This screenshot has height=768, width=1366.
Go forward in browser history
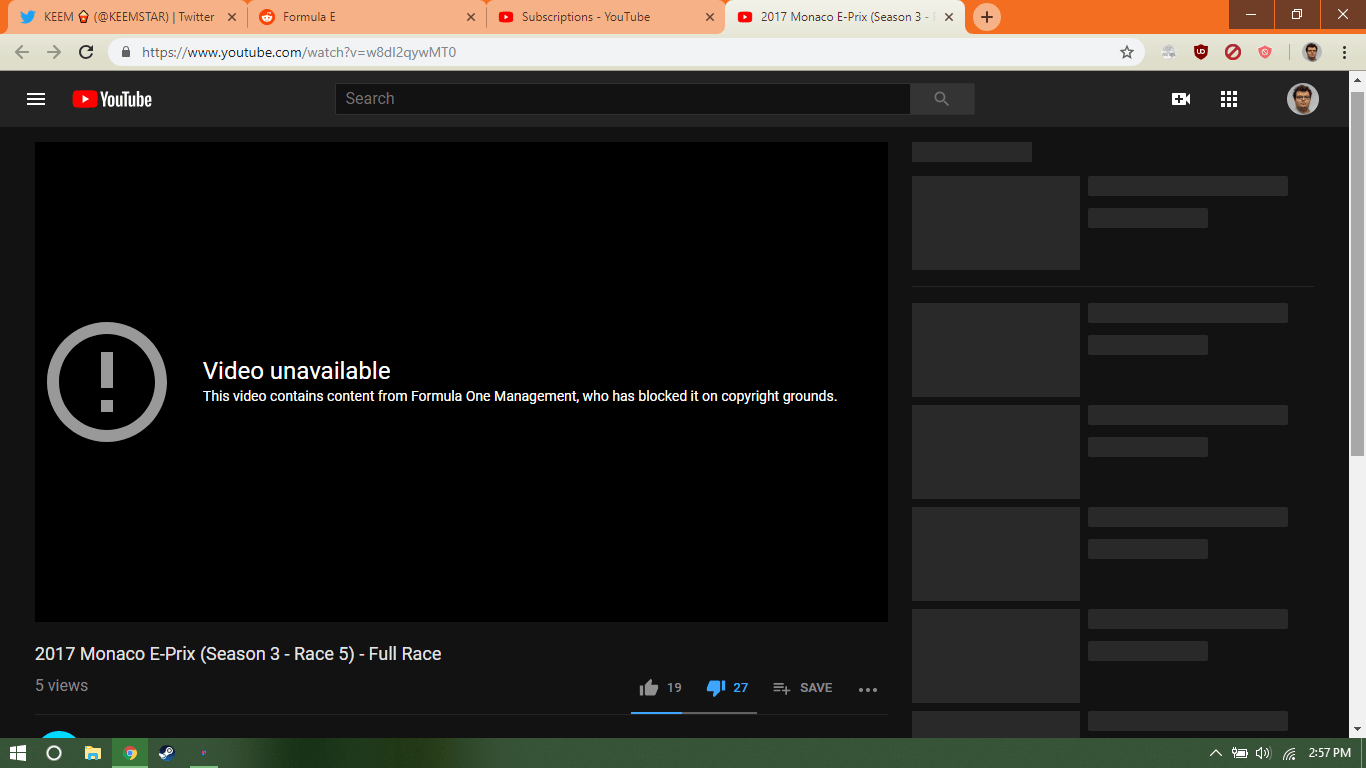(54, 52)
